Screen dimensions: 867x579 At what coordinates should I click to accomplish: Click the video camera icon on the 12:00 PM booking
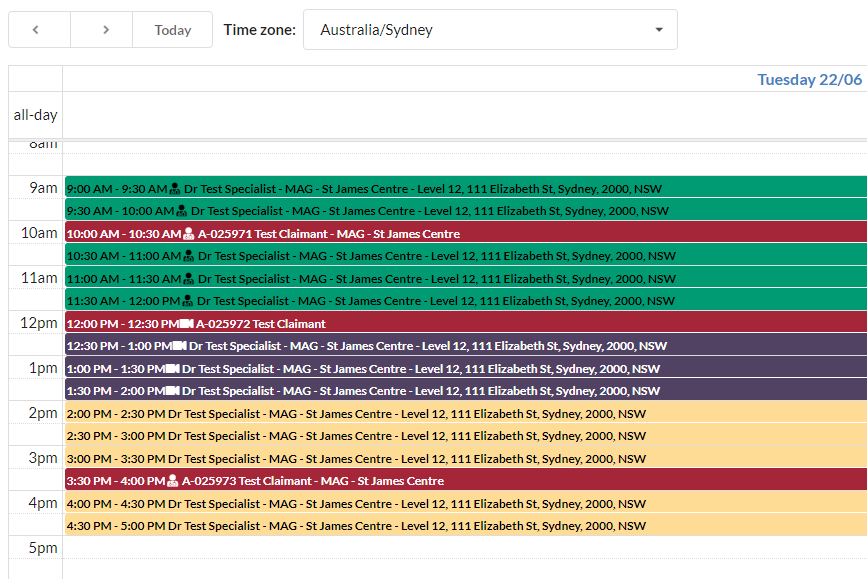click(x=186, y=324)
